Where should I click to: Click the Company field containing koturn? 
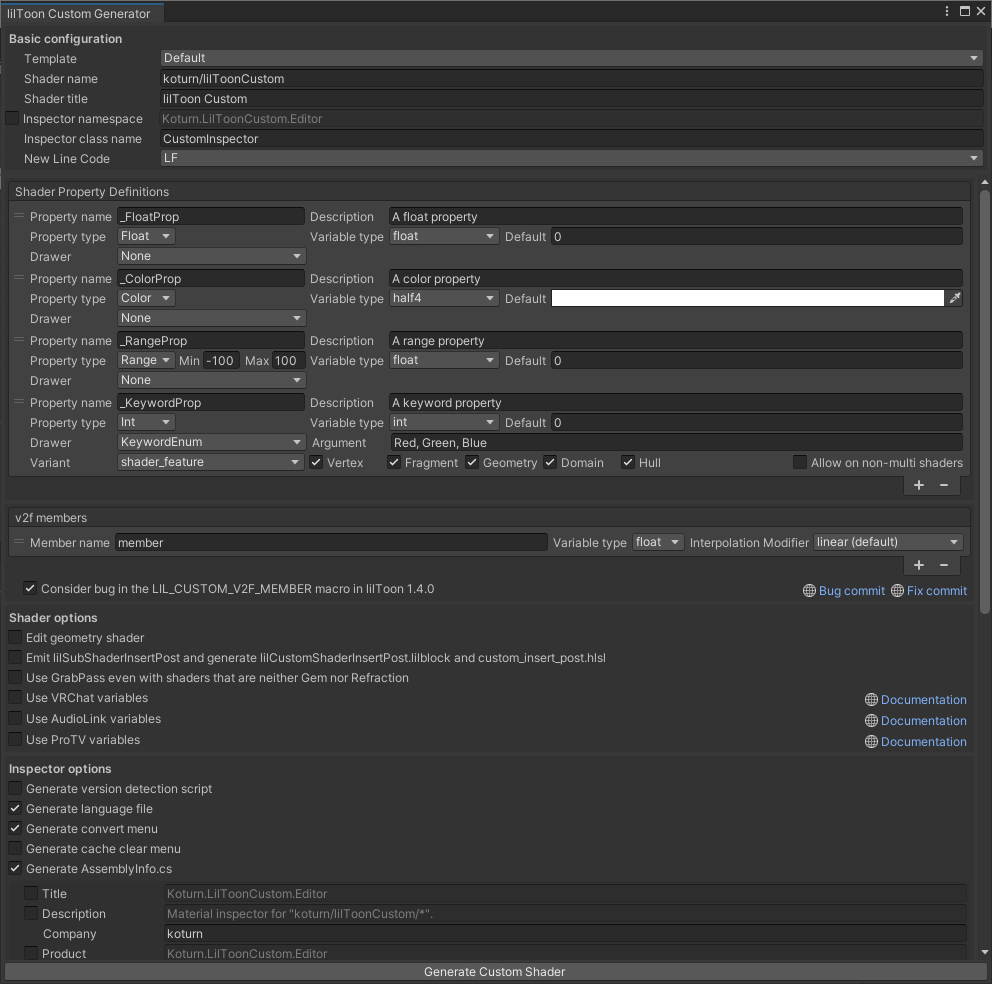coord(566,933)
